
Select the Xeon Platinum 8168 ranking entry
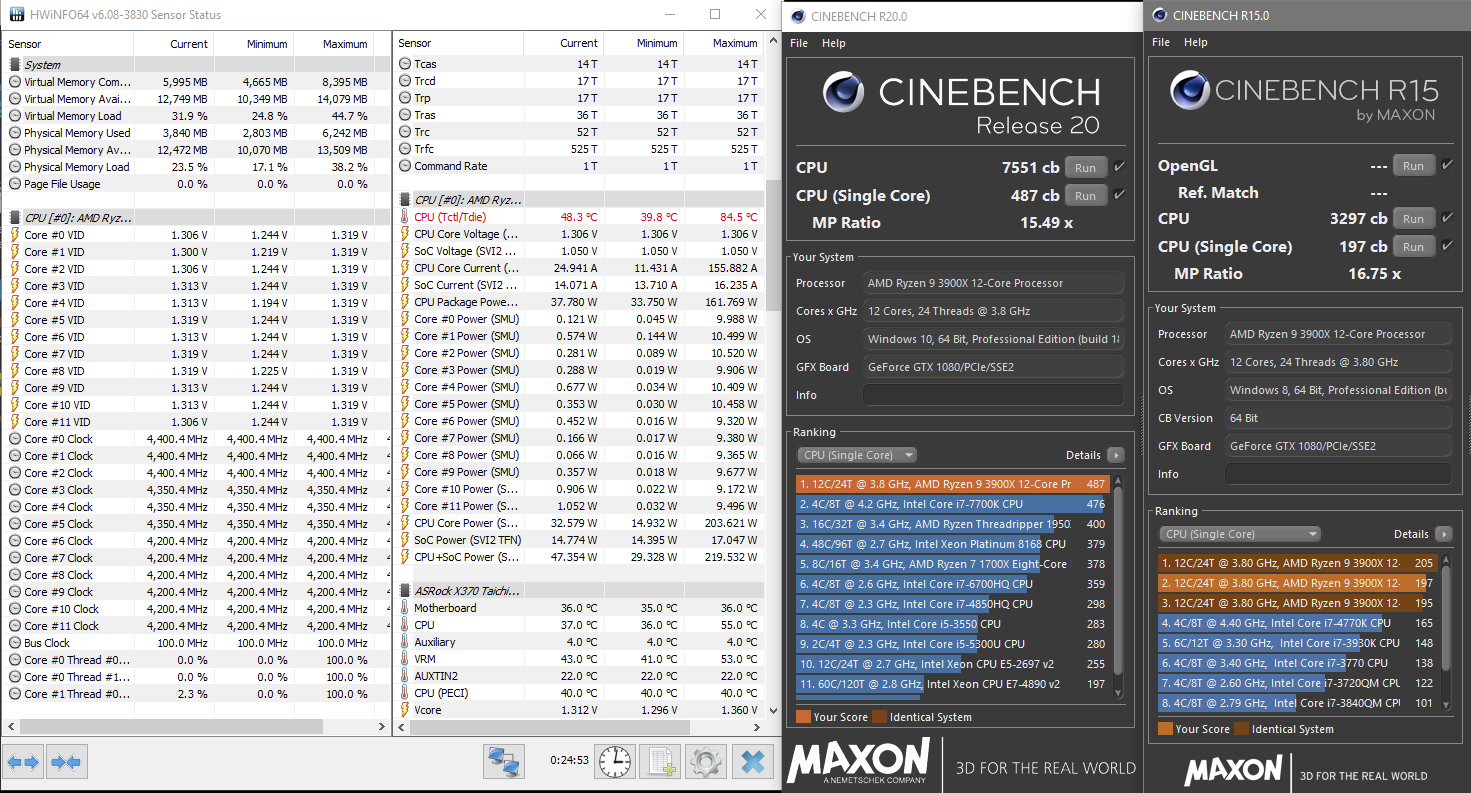tap(953, 544)
